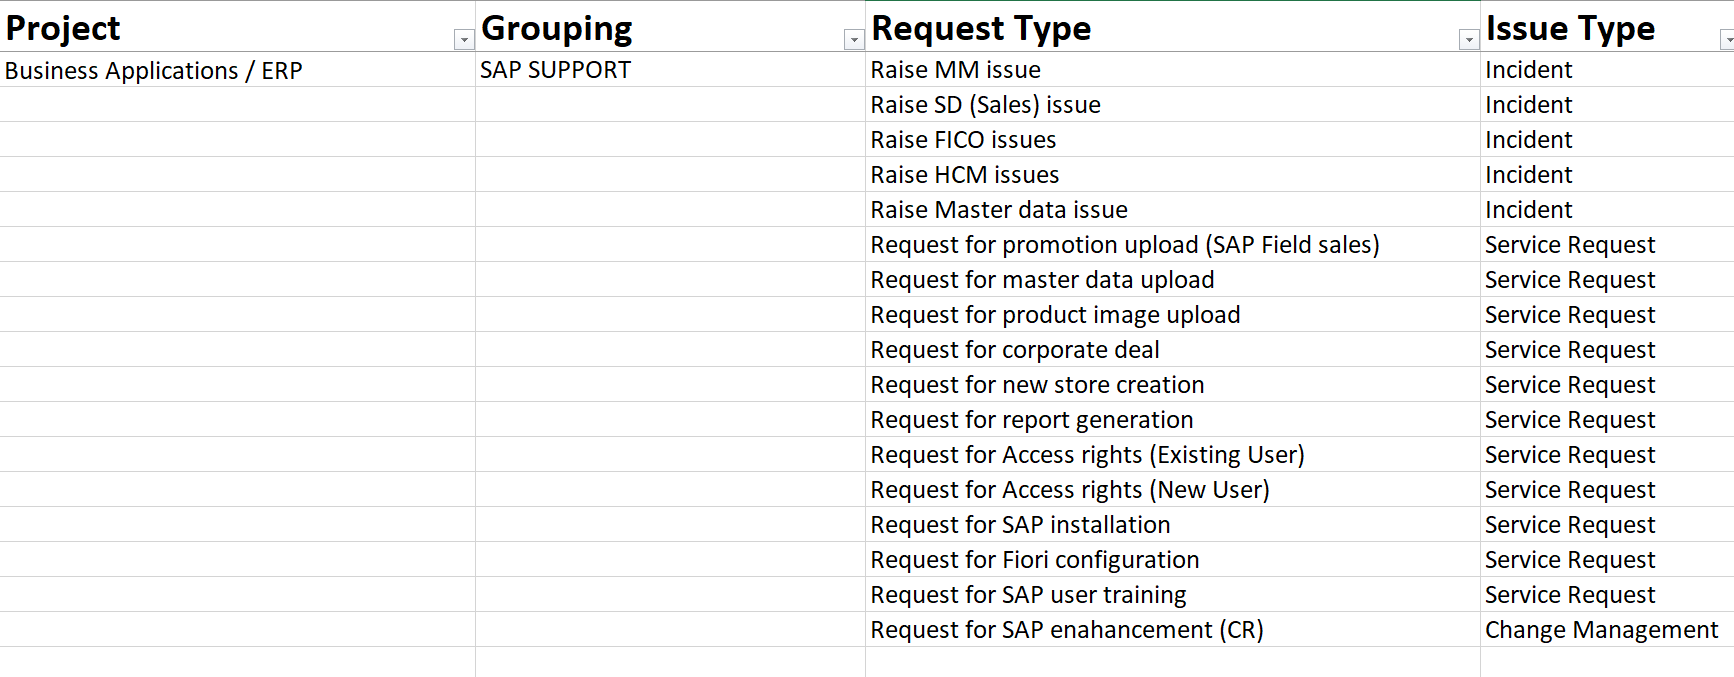Click Service Request in the SAP user training row
This screenshot has width=1734, height=677.
coord(1607,595)
